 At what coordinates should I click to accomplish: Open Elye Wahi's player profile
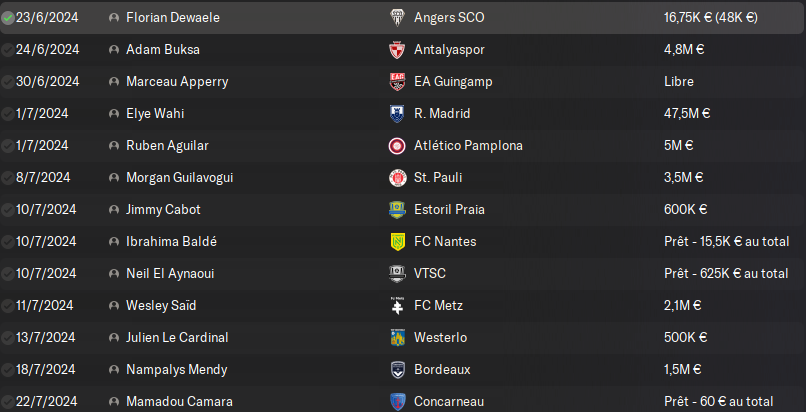[155, 114]
